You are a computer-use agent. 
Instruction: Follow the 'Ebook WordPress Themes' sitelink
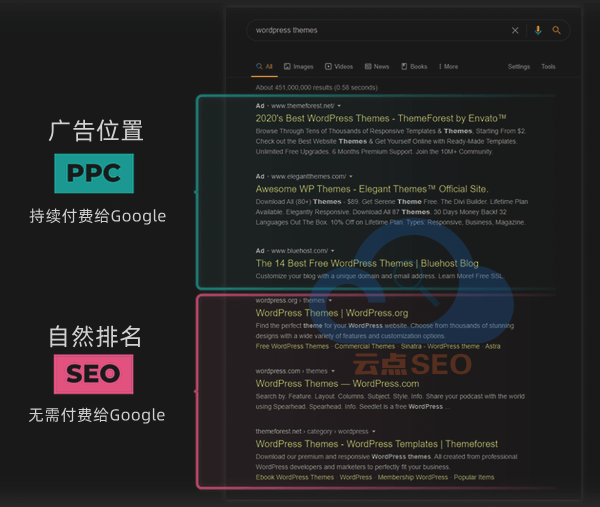coord(295,478)
